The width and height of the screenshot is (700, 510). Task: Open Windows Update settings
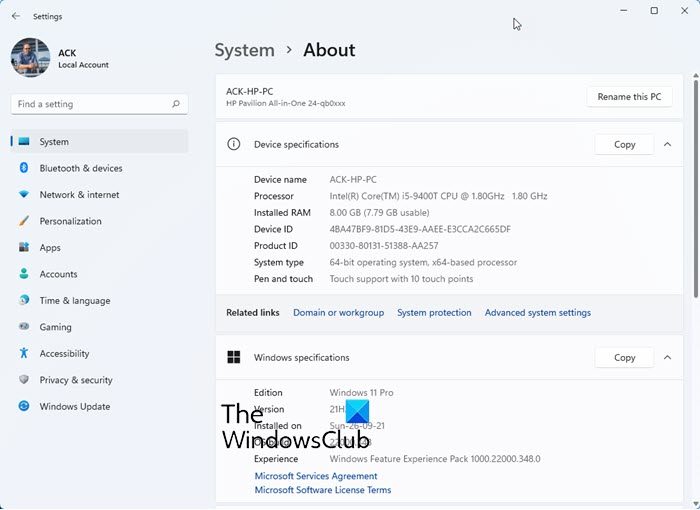pyautogui.click(x=99, y=406)
